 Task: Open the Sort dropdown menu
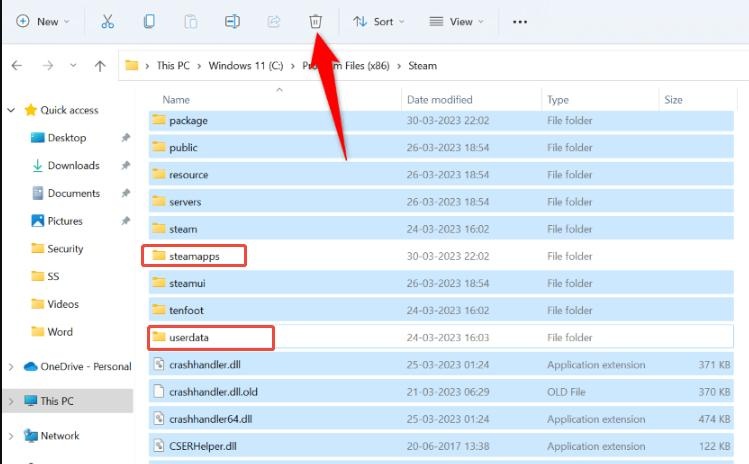pyautogui.click(x=378, y=22)
